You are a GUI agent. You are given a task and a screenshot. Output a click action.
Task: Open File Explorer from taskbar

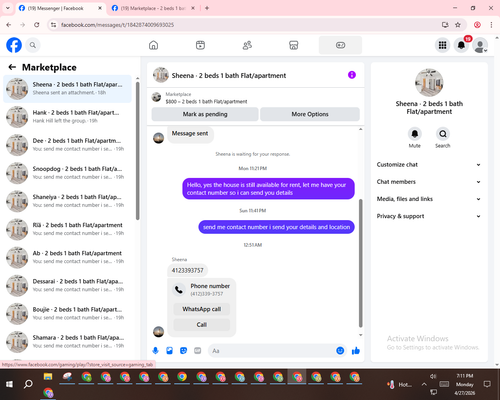point(48,377)
